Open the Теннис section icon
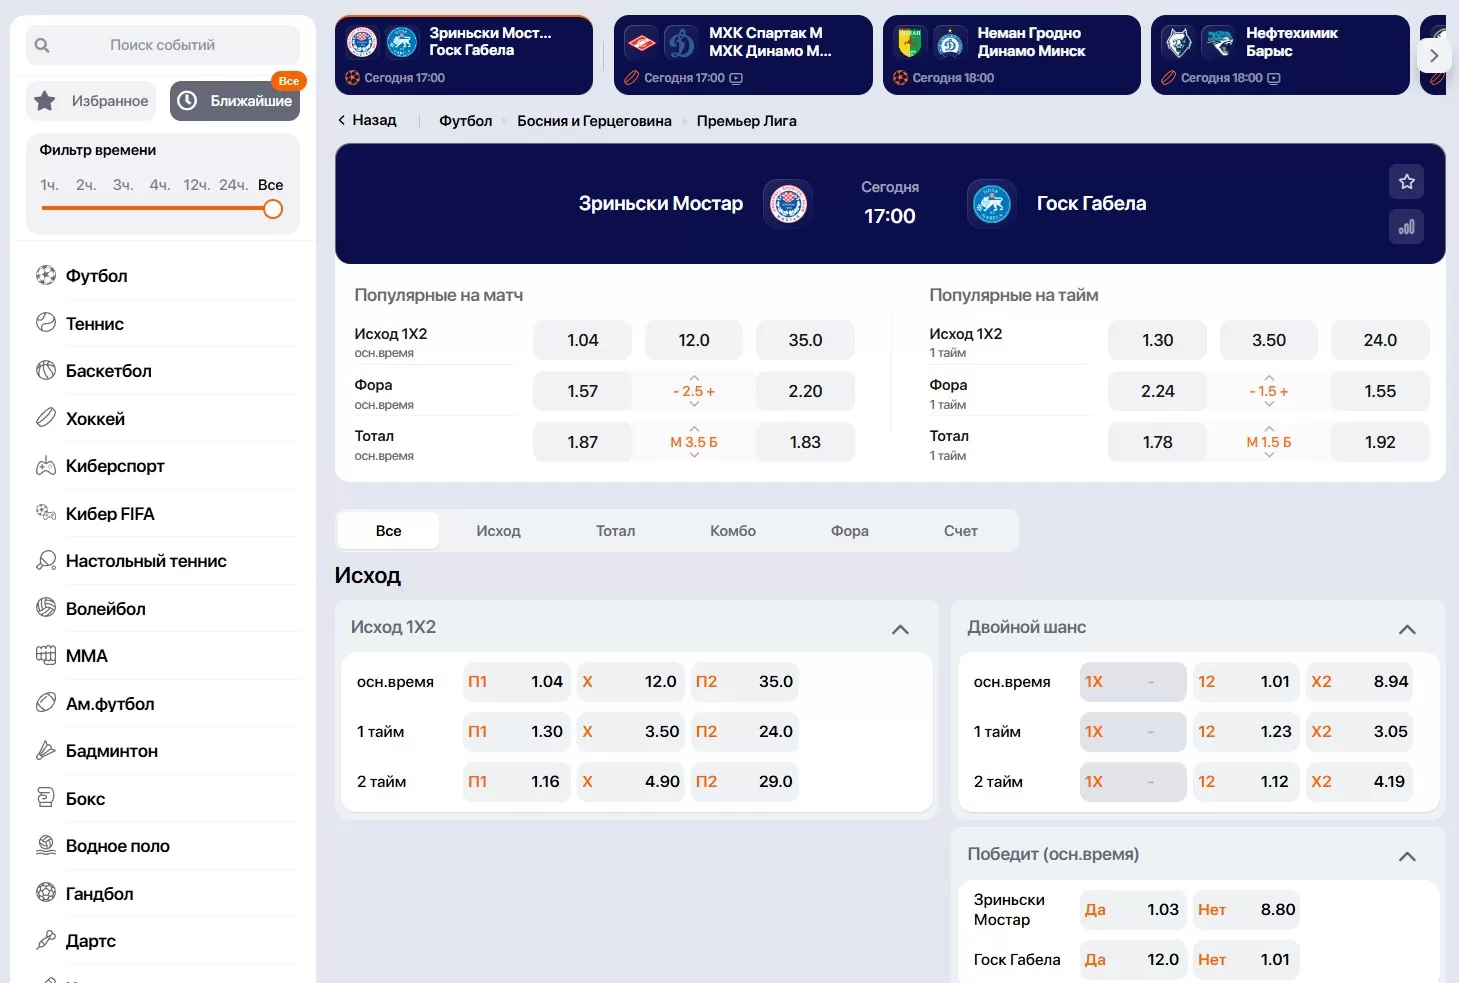This screenshot has height=983, width=1459. click(x=46, y=323)
